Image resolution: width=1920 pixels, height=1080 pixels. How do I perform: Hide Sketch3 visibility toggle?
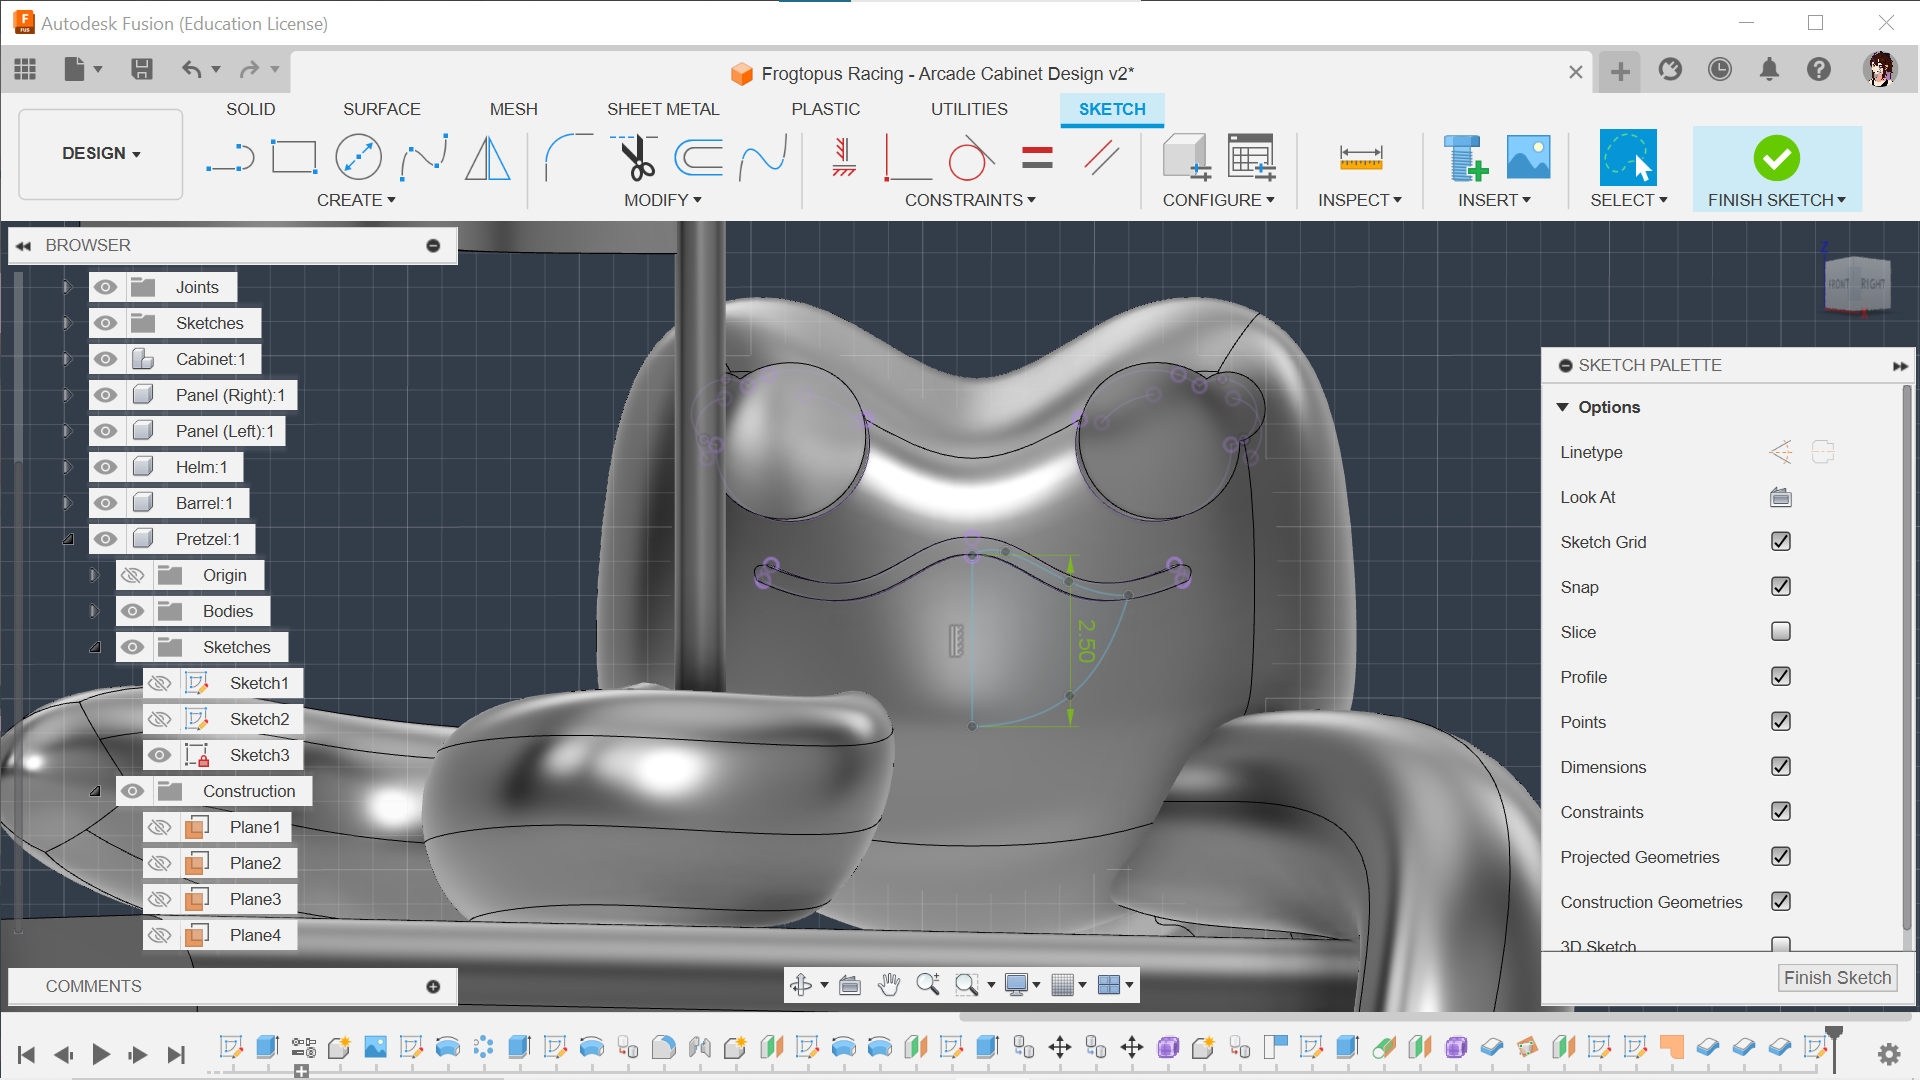pyautogui.click(x=158, y=754)
